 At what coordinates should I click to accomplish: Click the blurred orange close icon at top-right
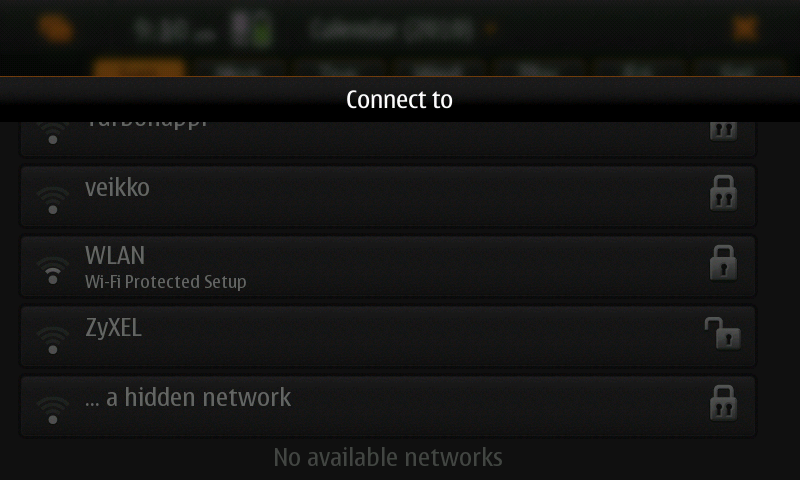click(745, 29)
